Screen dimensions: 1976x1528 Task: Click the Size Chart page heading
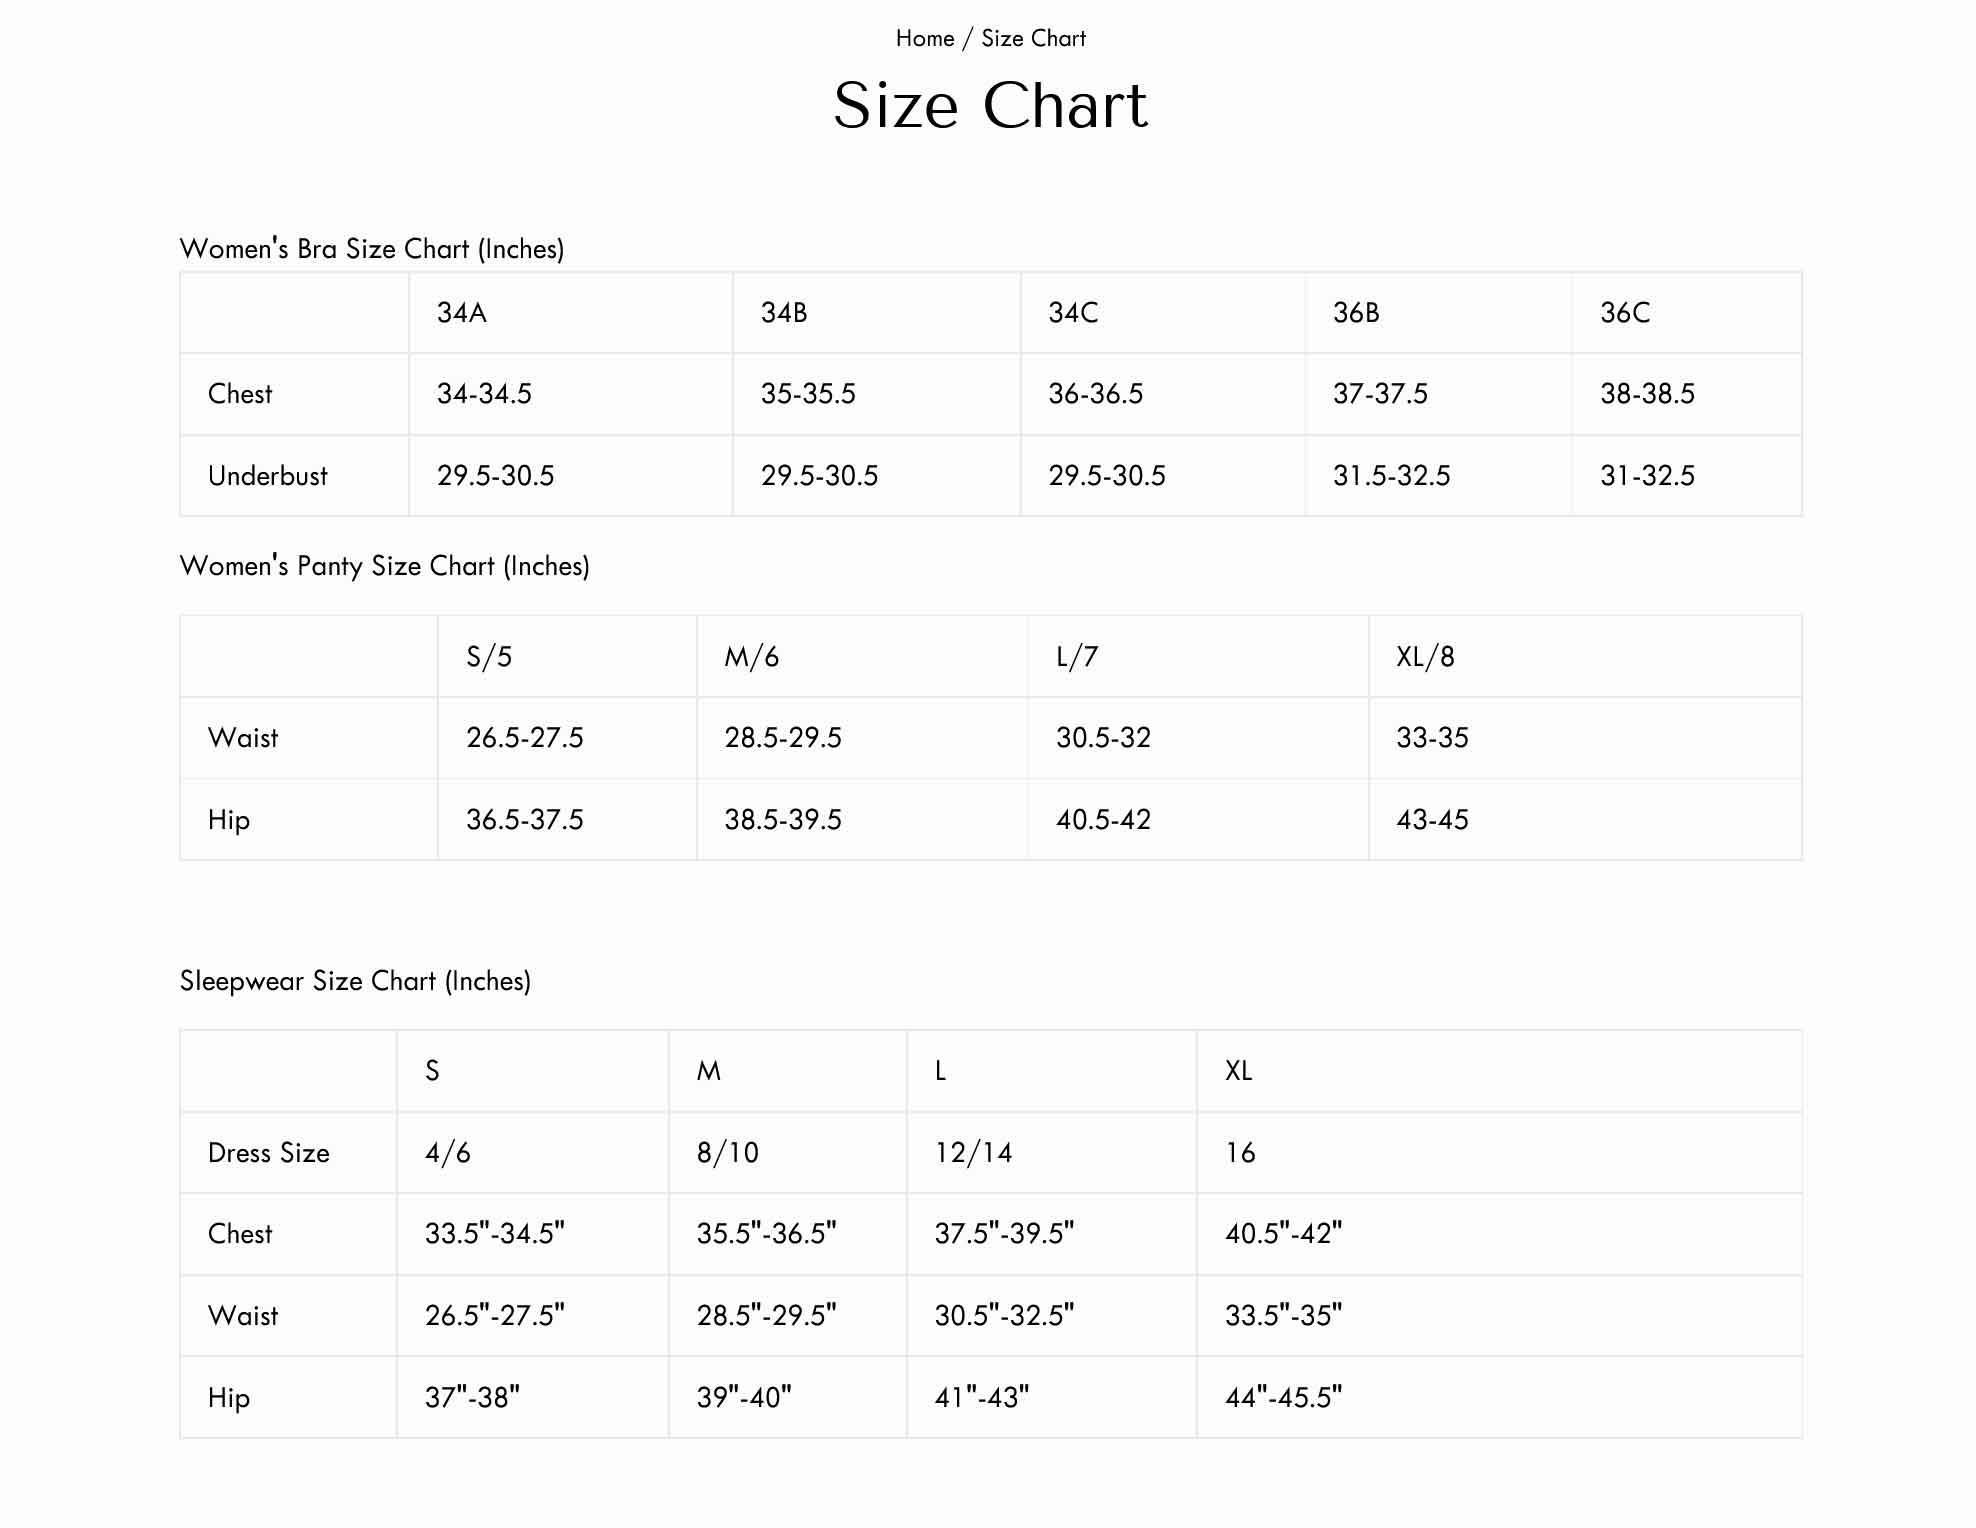991,105
